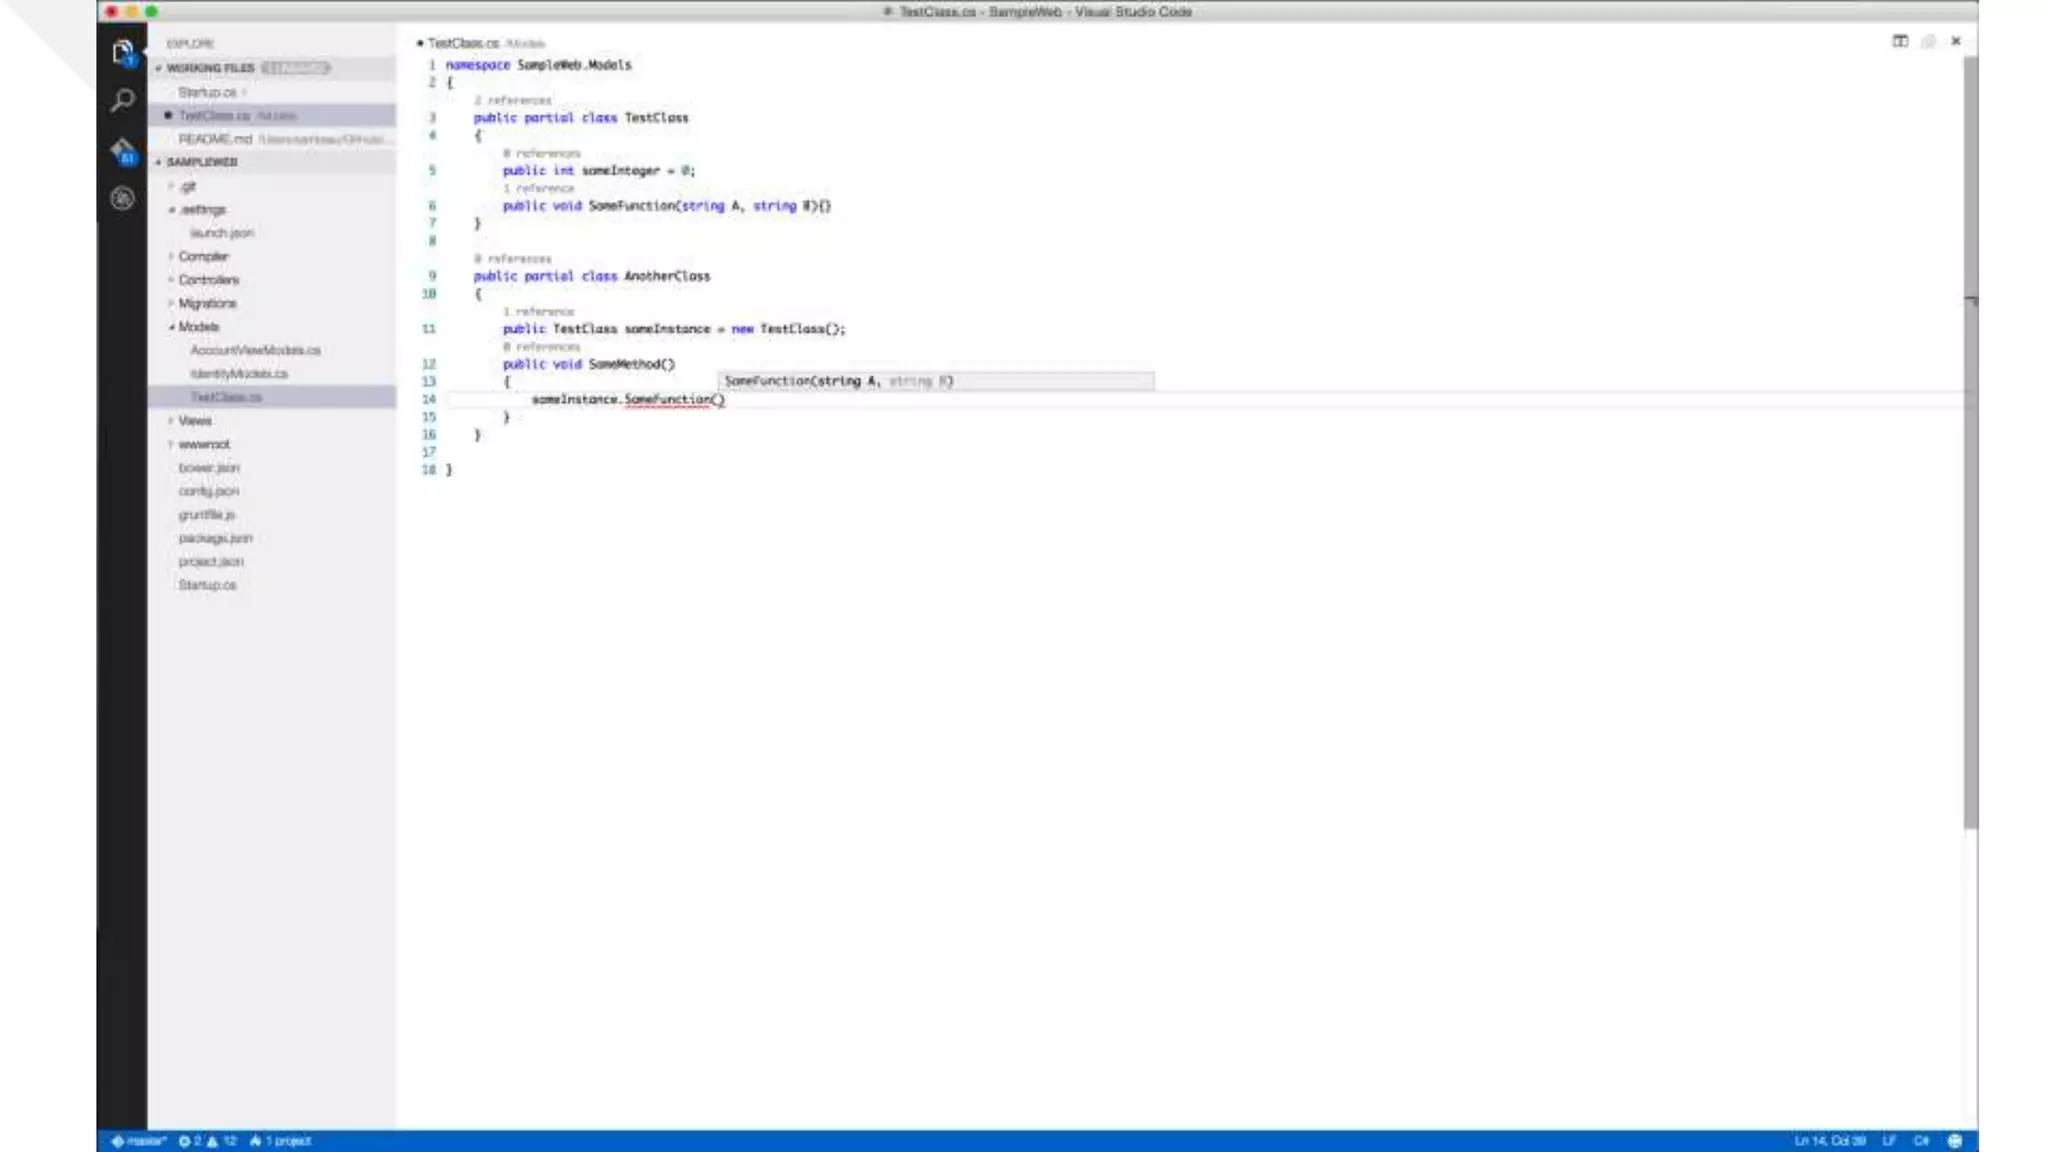
Task: Click the C# language mode indicator
Action: (x=1921, y=1141)
